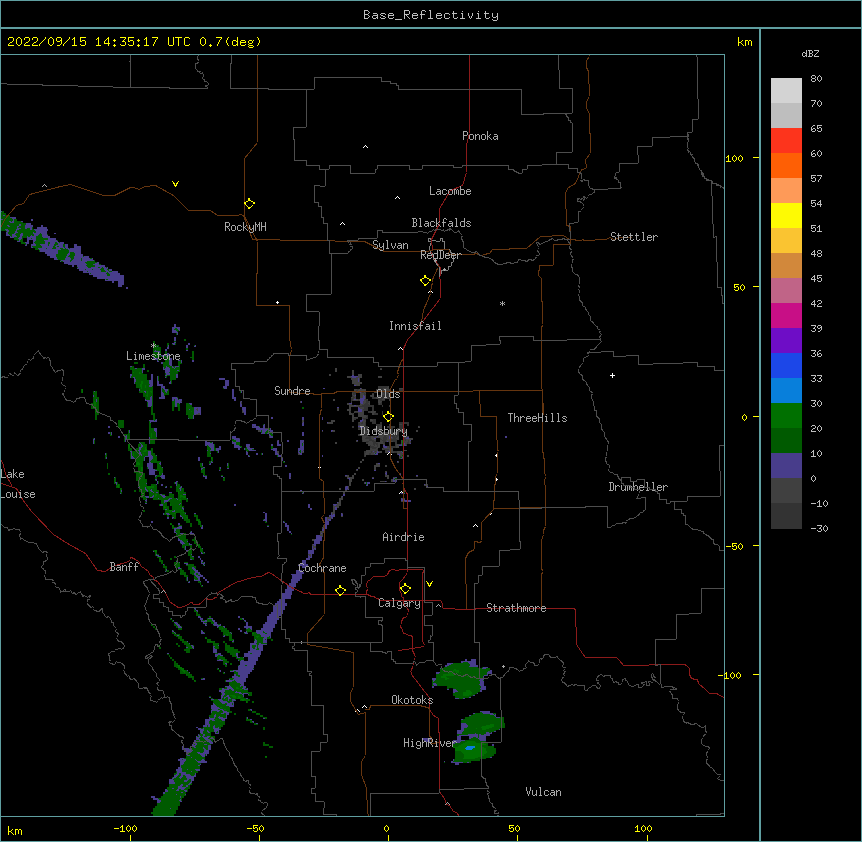Viewport: 862px width, 842px height.
Task: Click the Sylvan town label
Action: [x=390, y=245]
